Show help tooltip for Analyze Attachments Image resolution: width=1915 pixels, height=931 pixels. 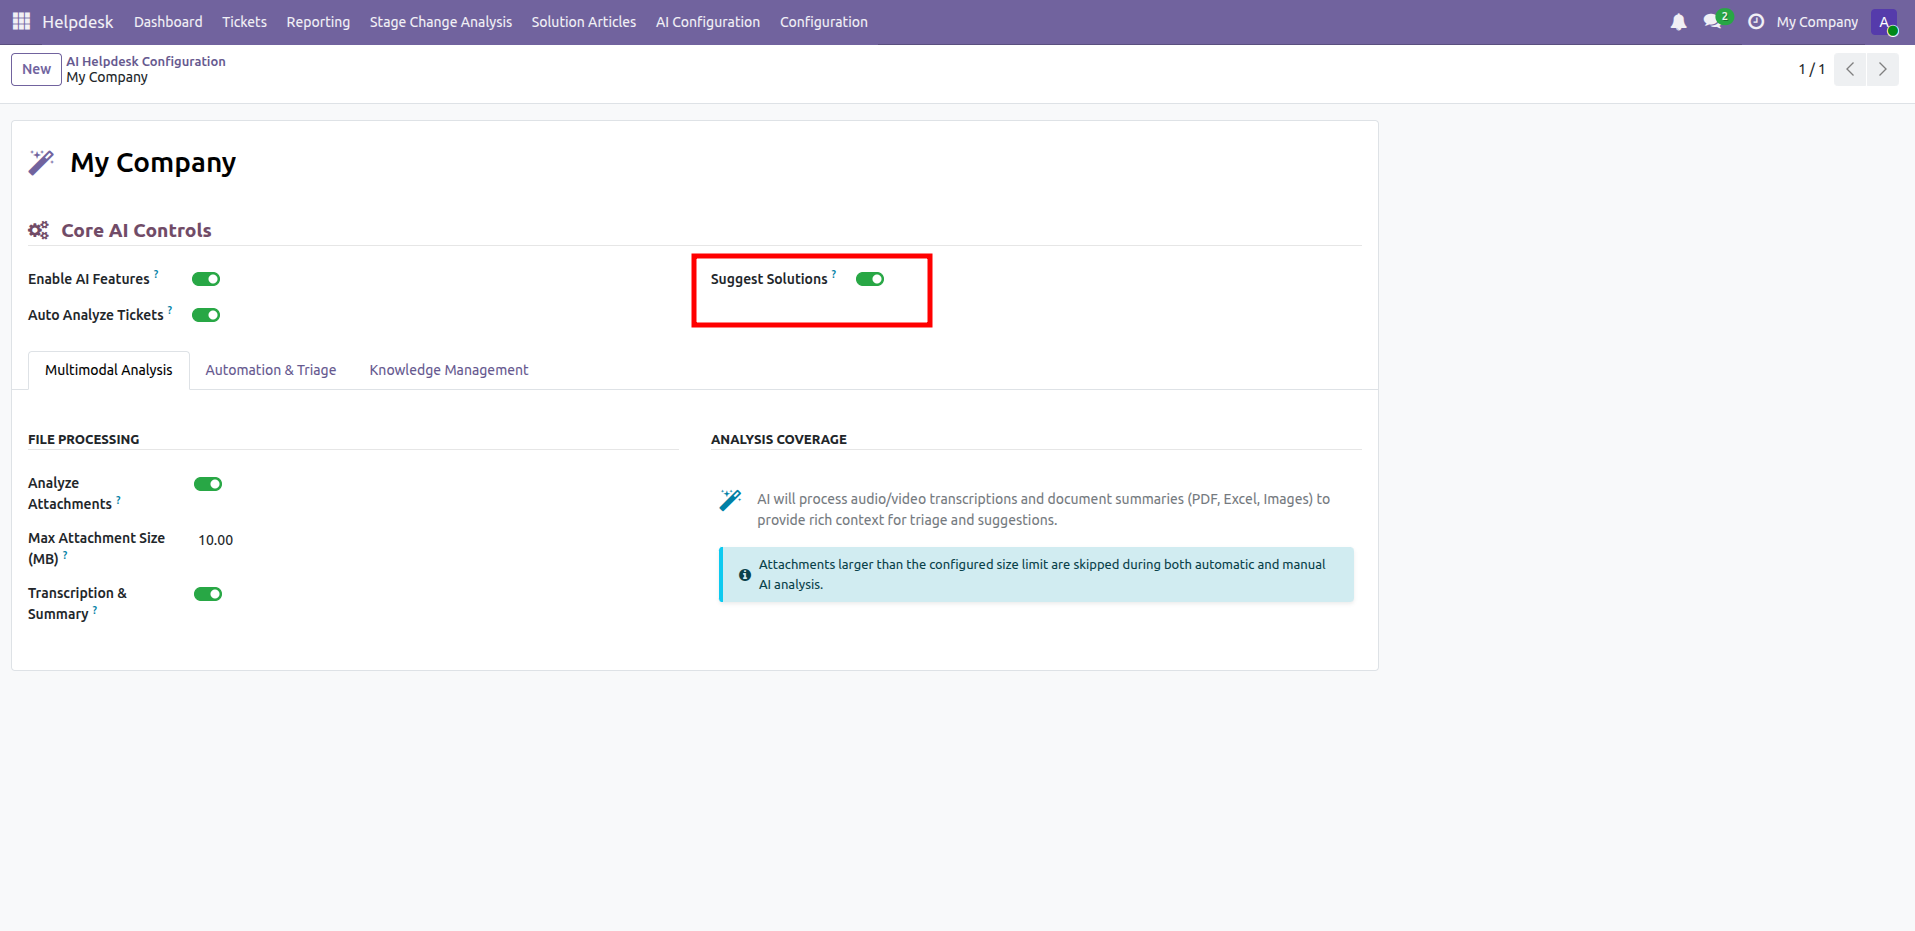coord(119,499)
